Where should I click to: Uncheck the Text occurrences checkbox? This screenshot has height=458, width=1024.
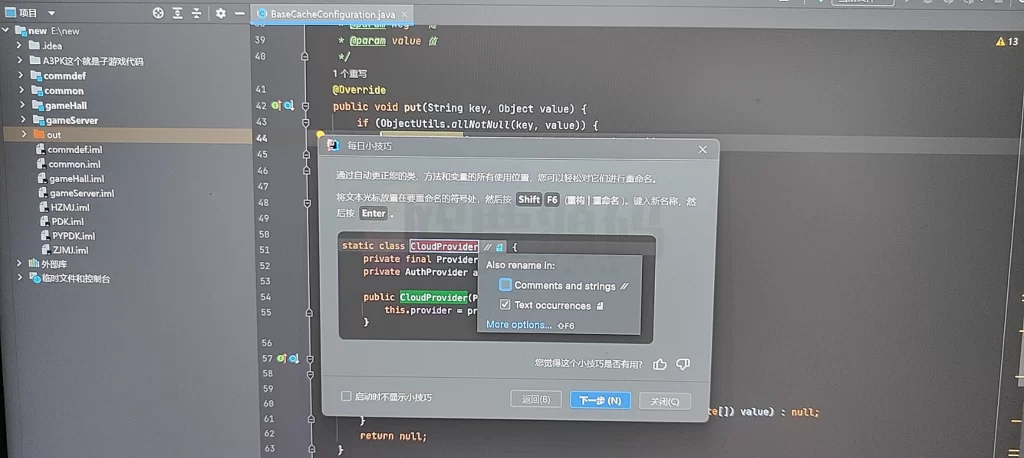tap(505, 305)
